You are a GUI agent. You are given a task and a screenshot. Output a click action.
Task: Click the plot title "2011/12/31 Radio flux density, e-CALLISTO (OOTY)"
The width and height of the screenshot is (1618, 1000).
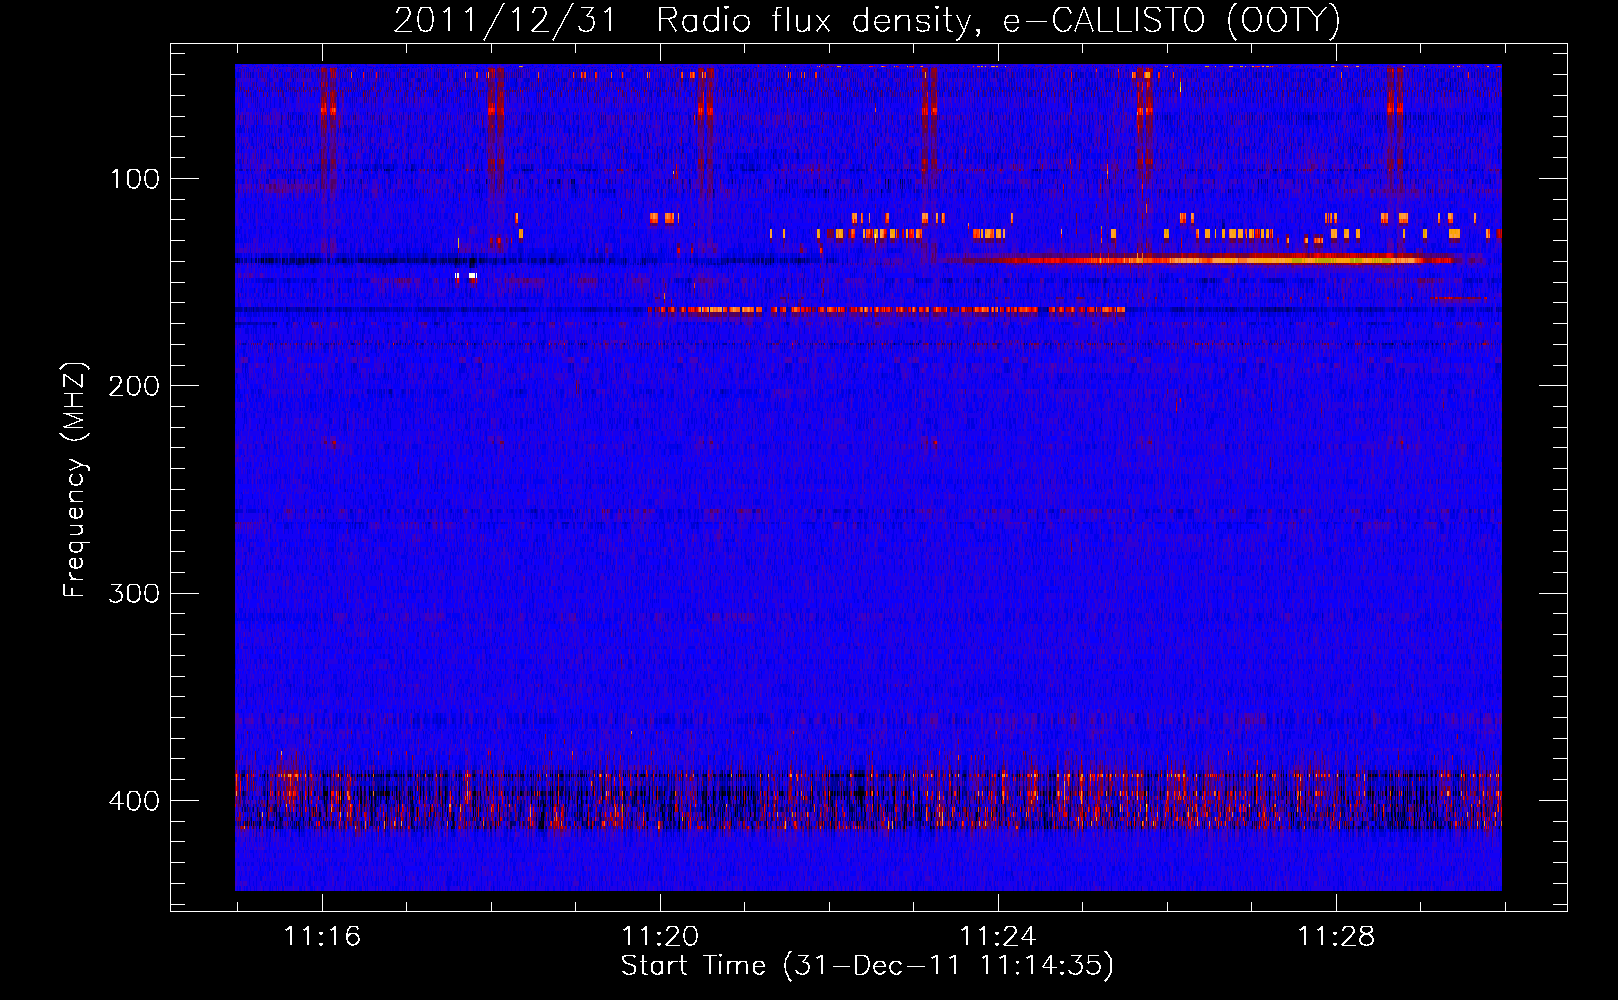(x=866, y=20)
